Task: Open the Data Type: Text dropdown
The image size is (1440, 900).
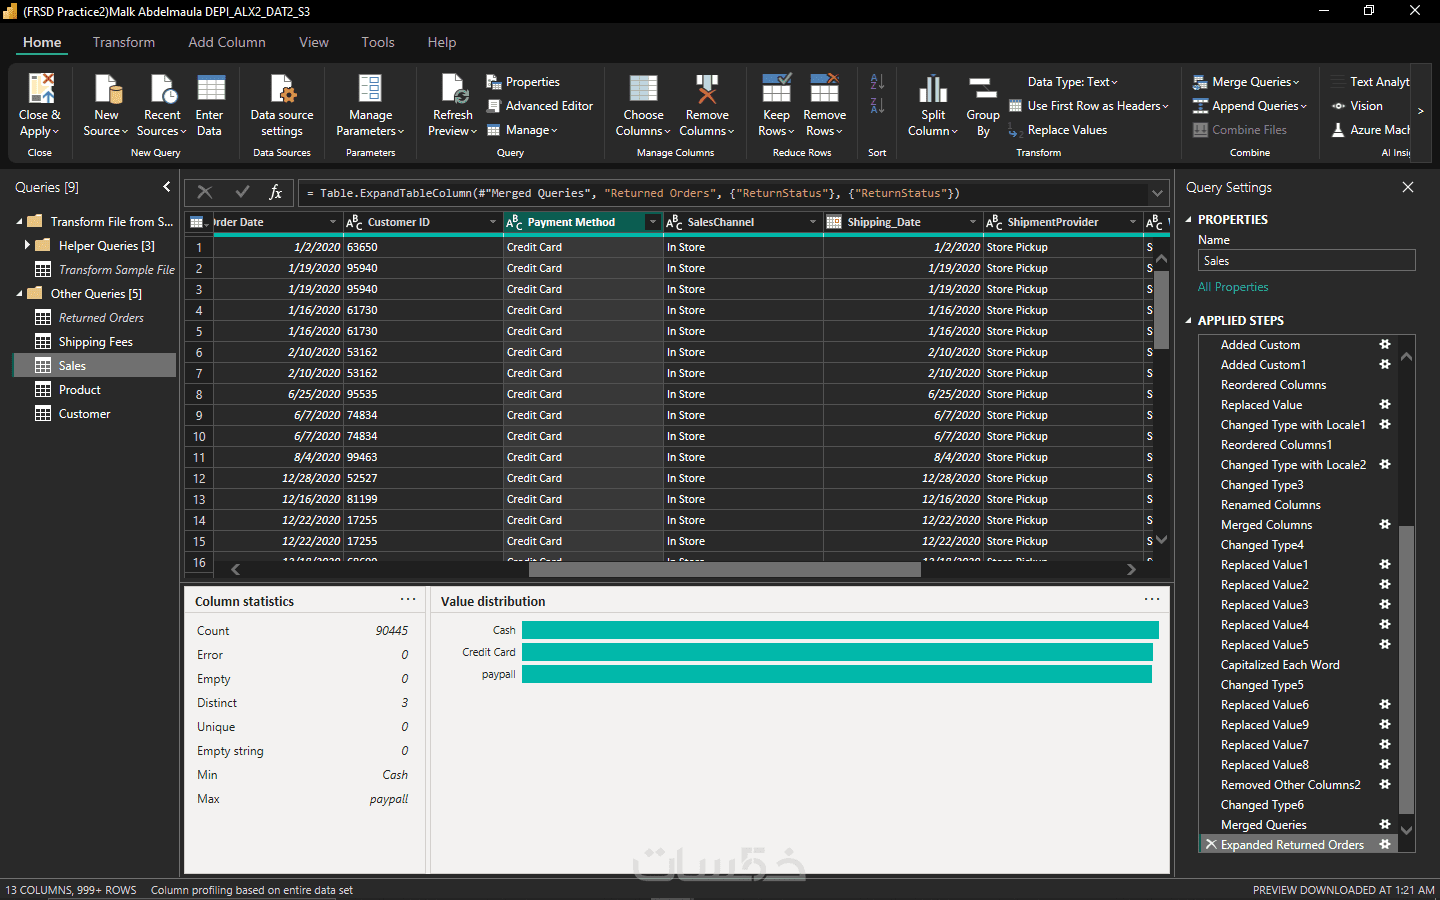Action: (x=1073, y=82)
